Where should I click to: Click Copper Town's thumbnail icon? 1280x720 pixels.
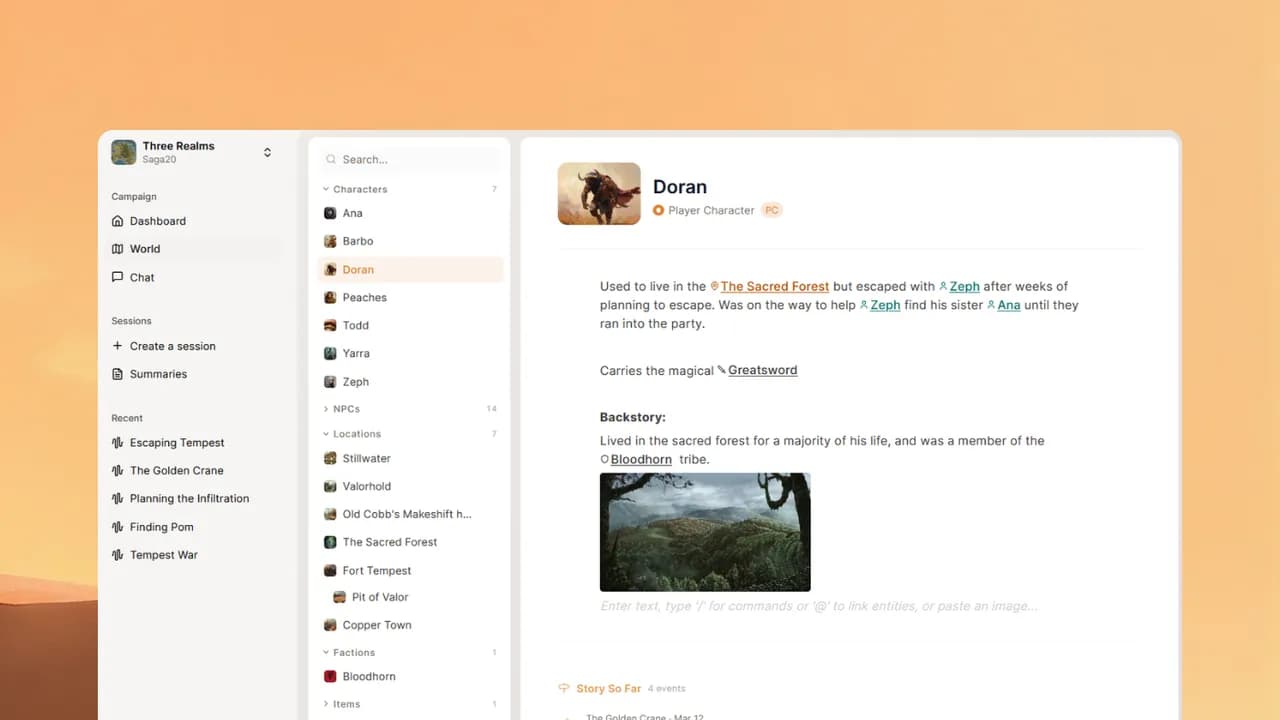tap(330, 625)
